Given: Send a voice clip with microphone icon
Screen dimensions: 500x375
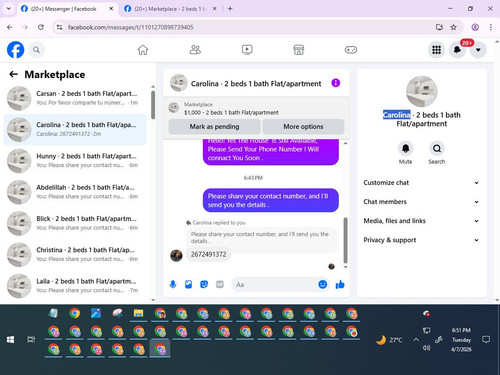Looking at the screenshot, I should [173, 284].
